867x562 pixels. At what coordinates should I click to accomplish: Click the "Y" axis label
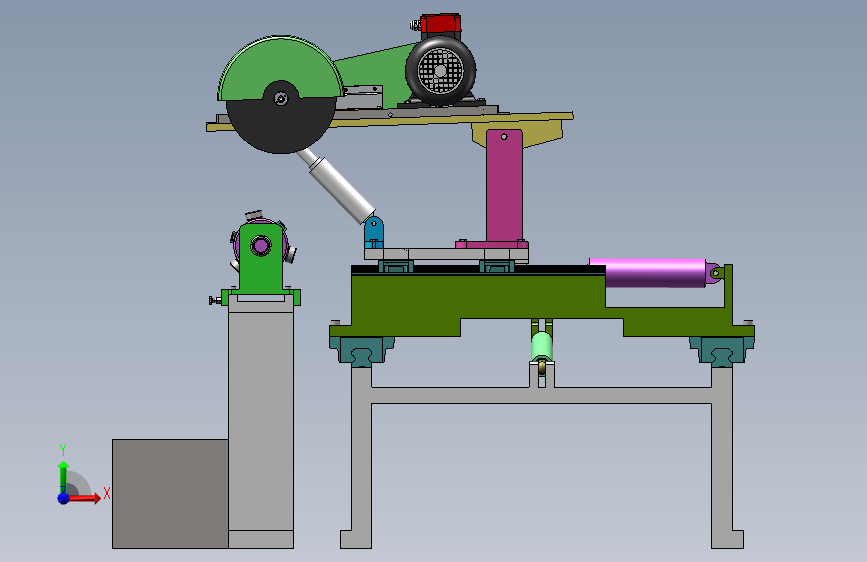(x=63, y=450)
